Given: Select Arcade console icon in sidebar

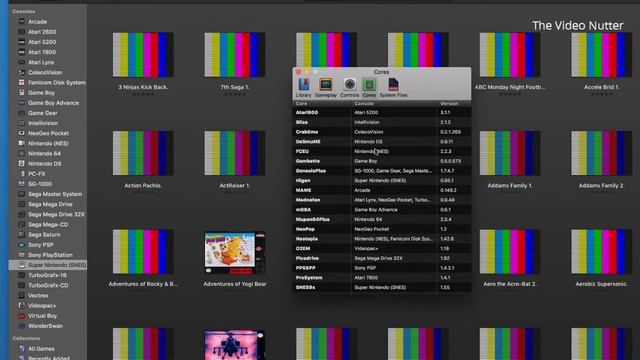Looking at the screenshot, I should [22, 22].
